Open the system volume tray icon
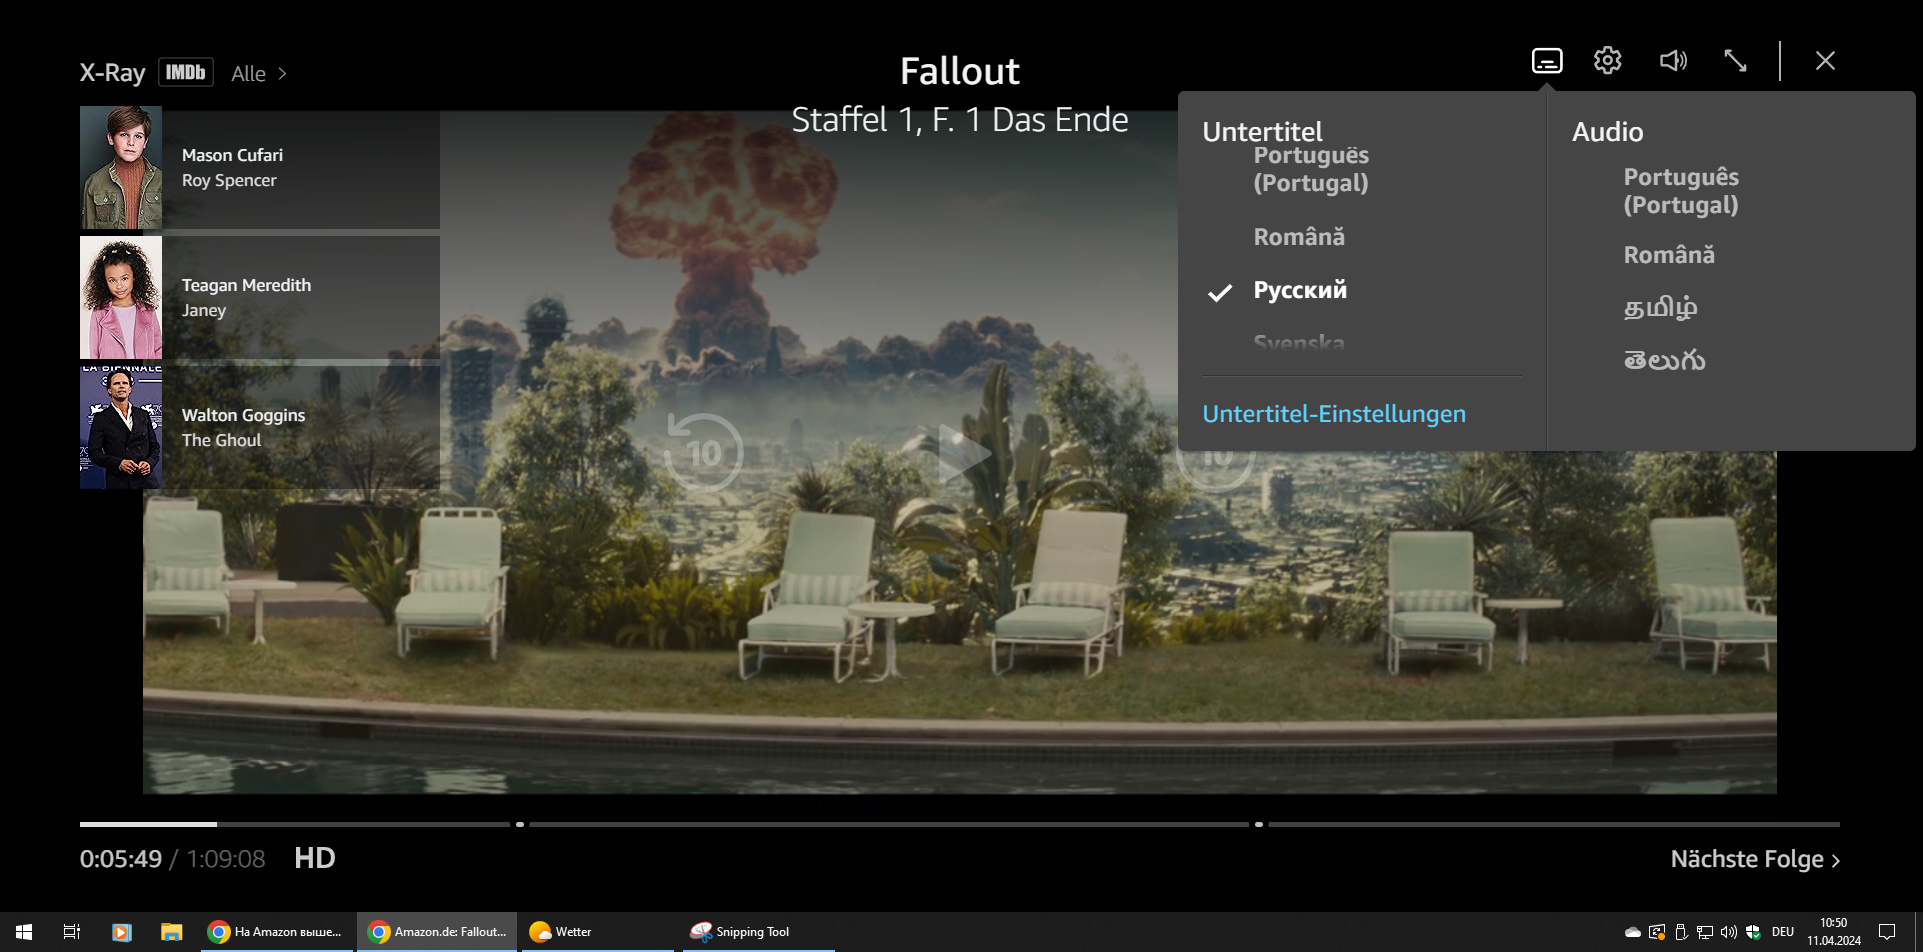 click(x=1729, y=932)
